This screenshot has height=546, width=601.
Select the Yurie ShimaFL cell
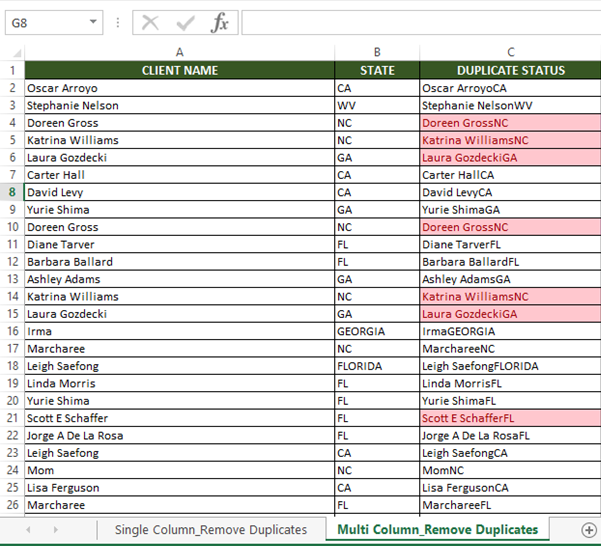click(511, 401)
